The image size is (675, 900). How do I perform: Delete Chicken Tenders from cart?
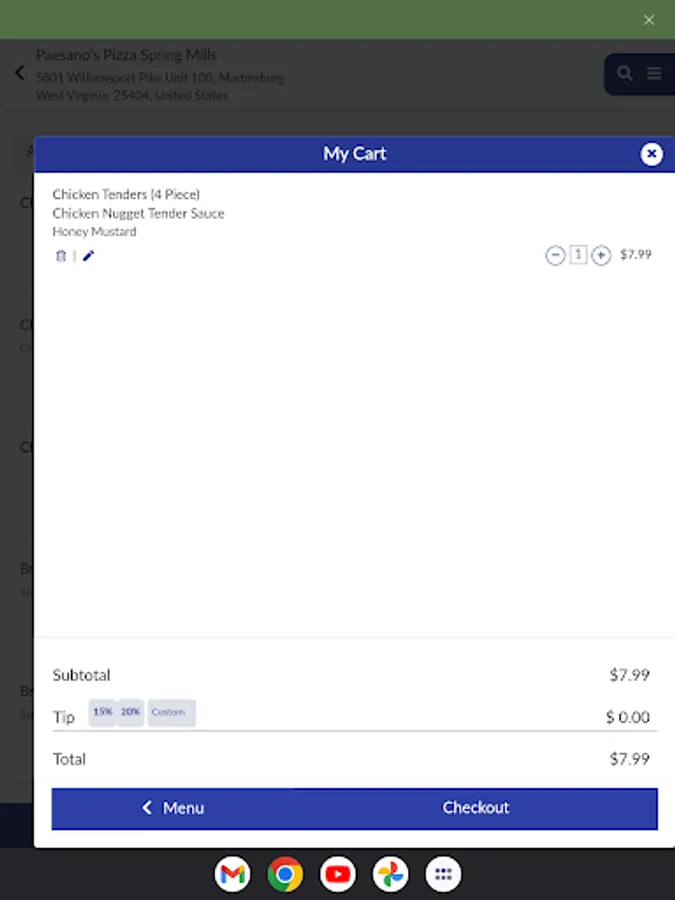(x=61, y=256)
